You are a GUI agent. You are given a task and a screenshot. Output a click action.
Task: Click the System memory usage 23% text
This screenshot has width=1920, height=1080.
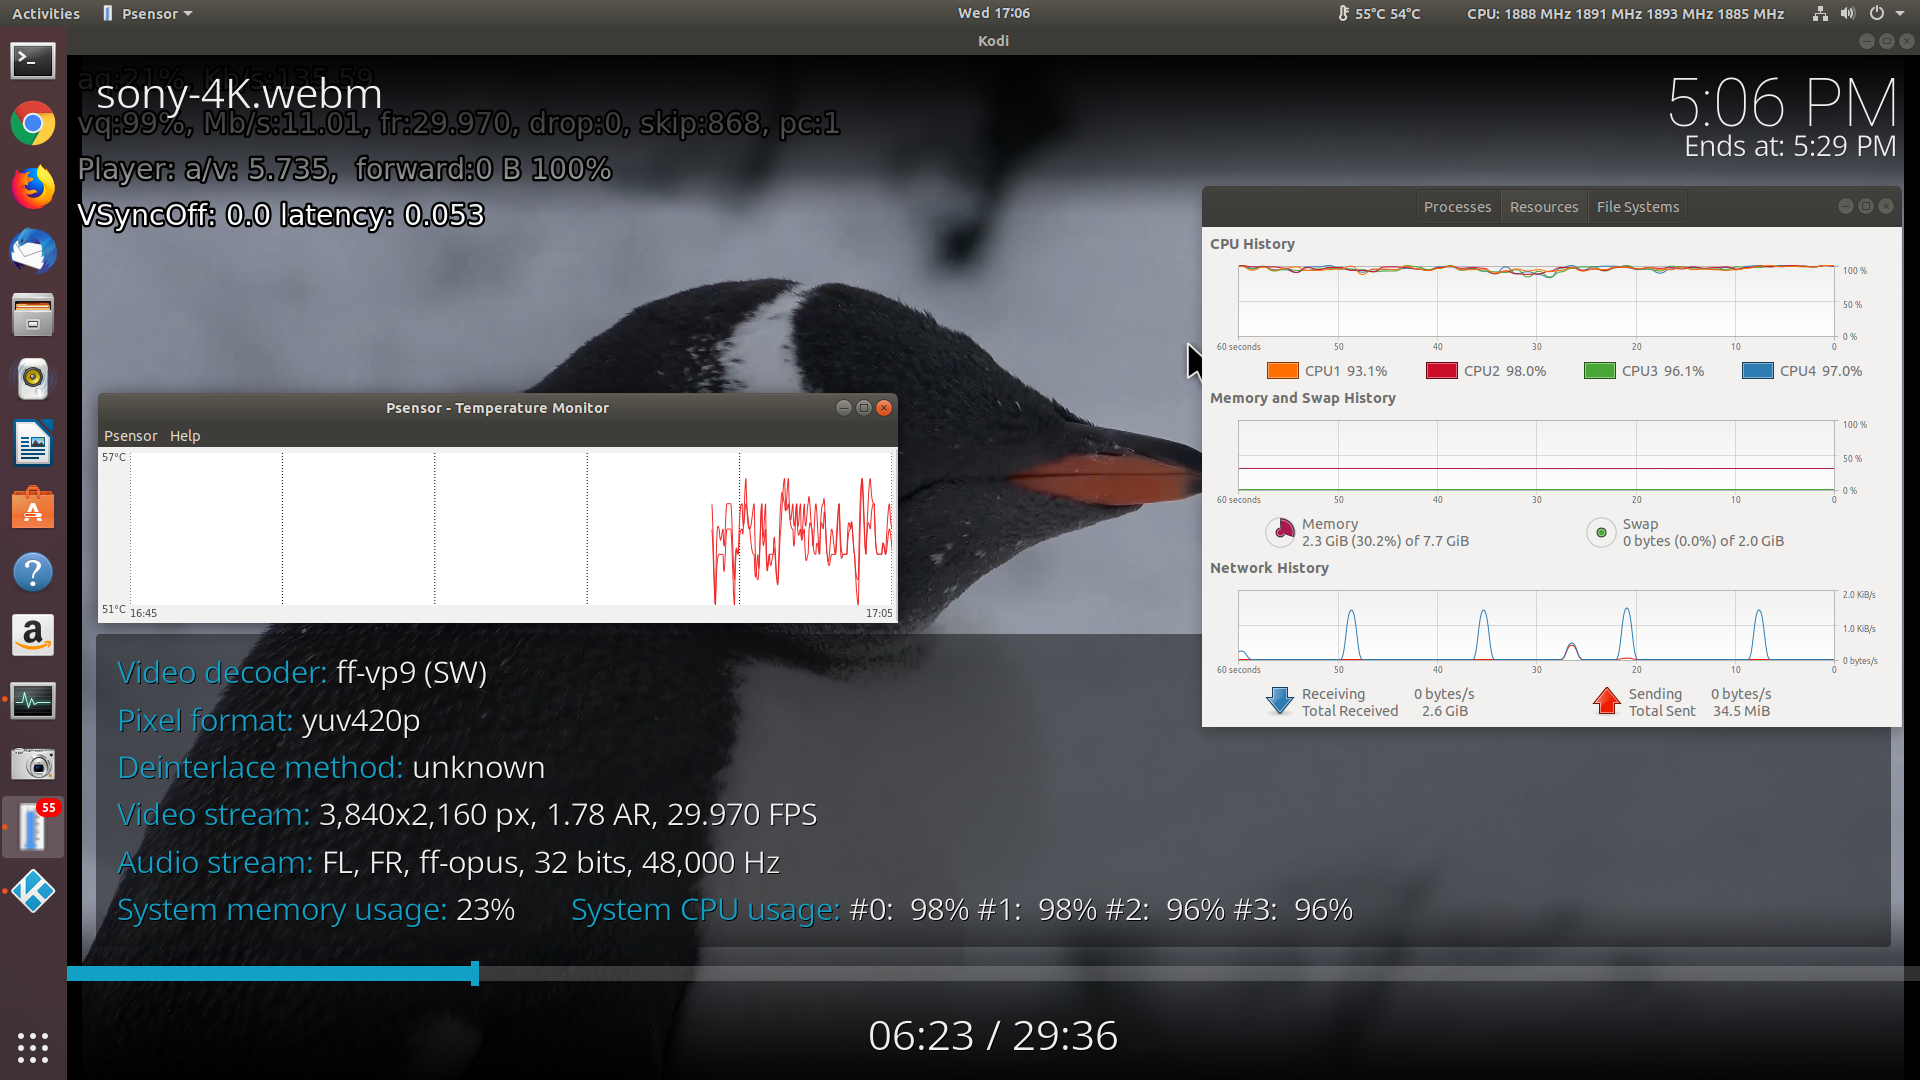(x=316, y=910)
